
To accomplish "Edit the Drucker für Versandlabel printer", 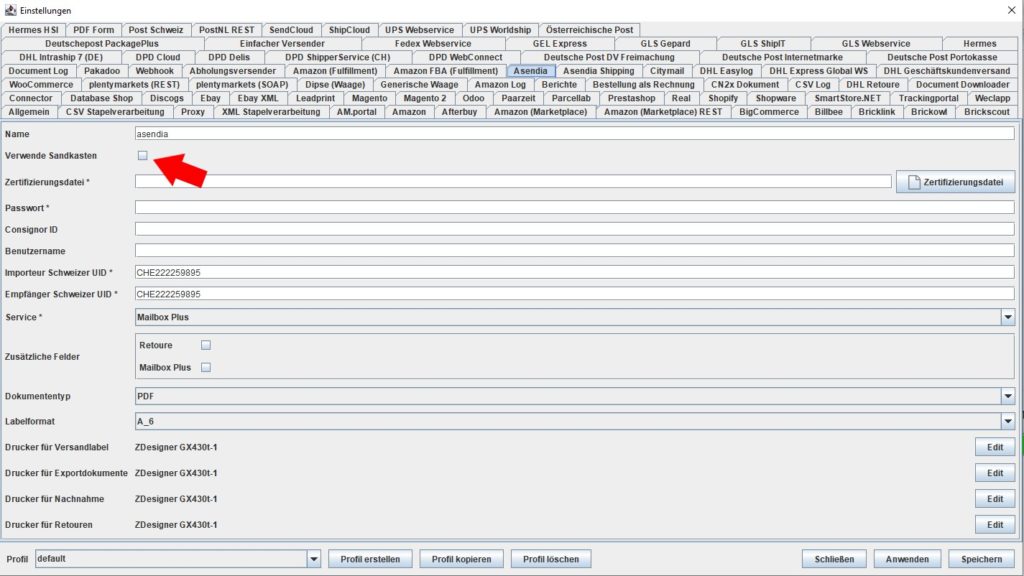I will click(995, 447).
